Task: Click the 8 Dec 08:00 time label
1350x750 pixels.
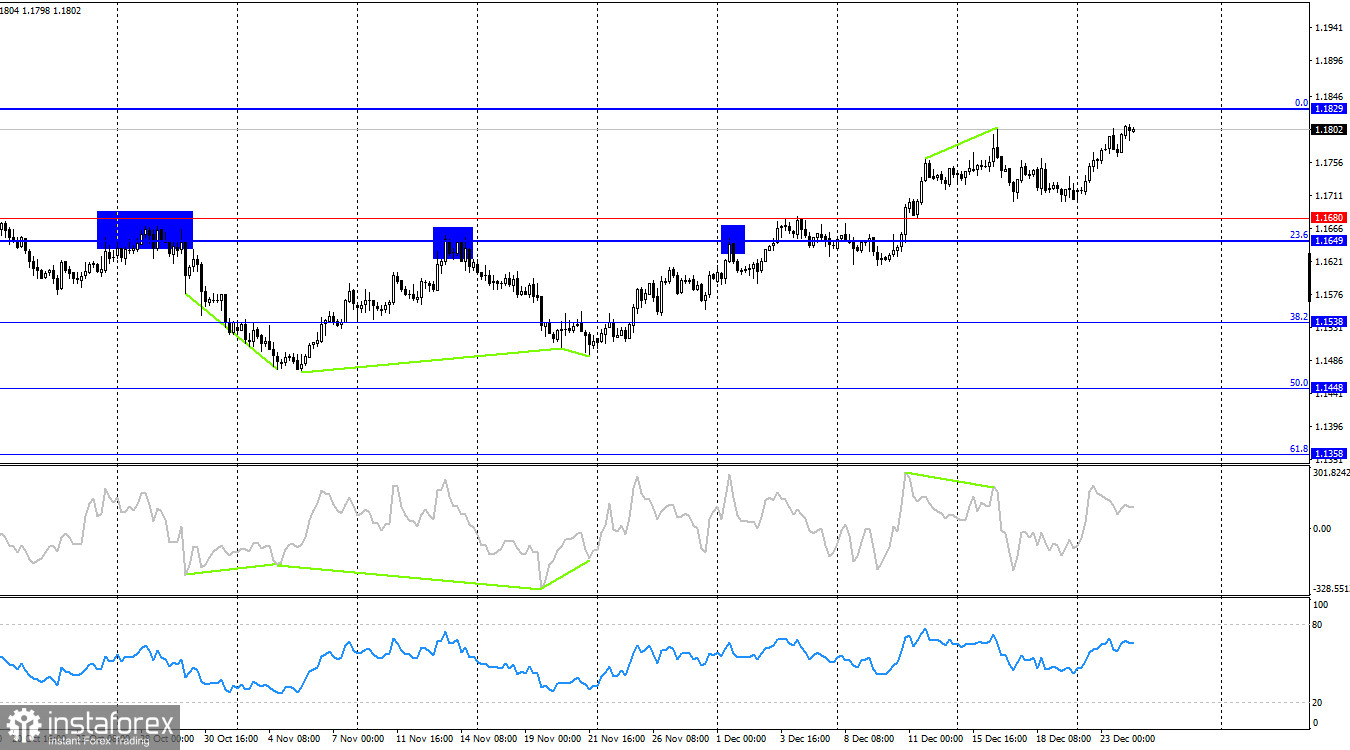Action: tap(869, 739)
